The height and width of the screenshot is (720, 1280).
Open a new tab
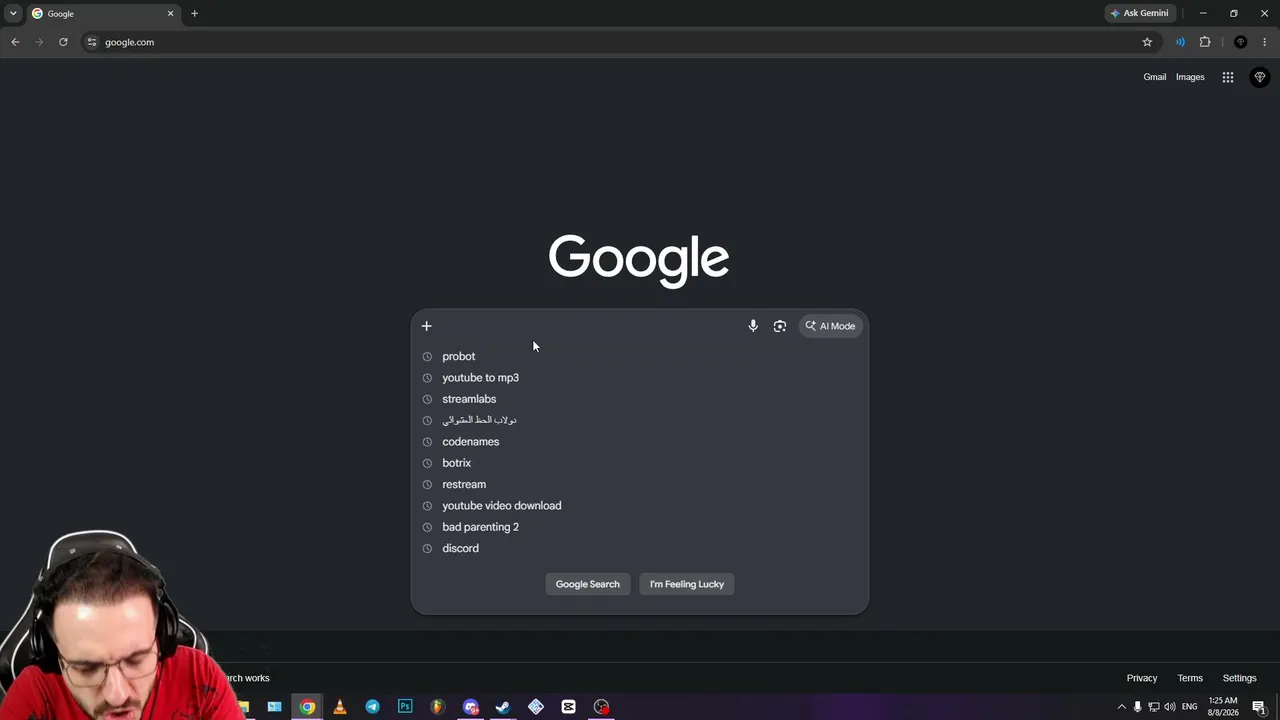pyautogui.click(x=194, y=13)
